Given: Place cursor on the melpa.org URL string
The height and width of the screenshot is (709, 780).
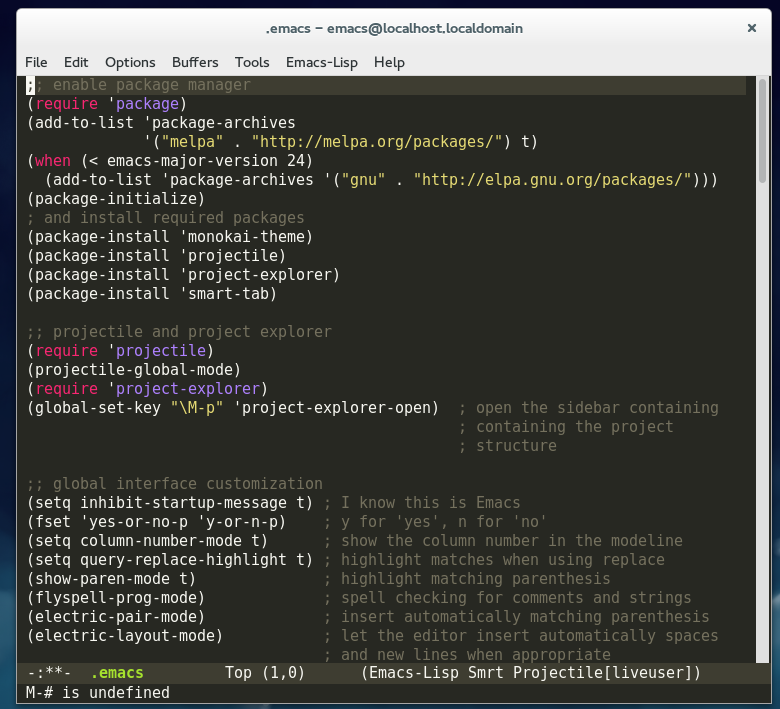Looking at the screenshot, I should pyautogui.click(x=378, y=142).
